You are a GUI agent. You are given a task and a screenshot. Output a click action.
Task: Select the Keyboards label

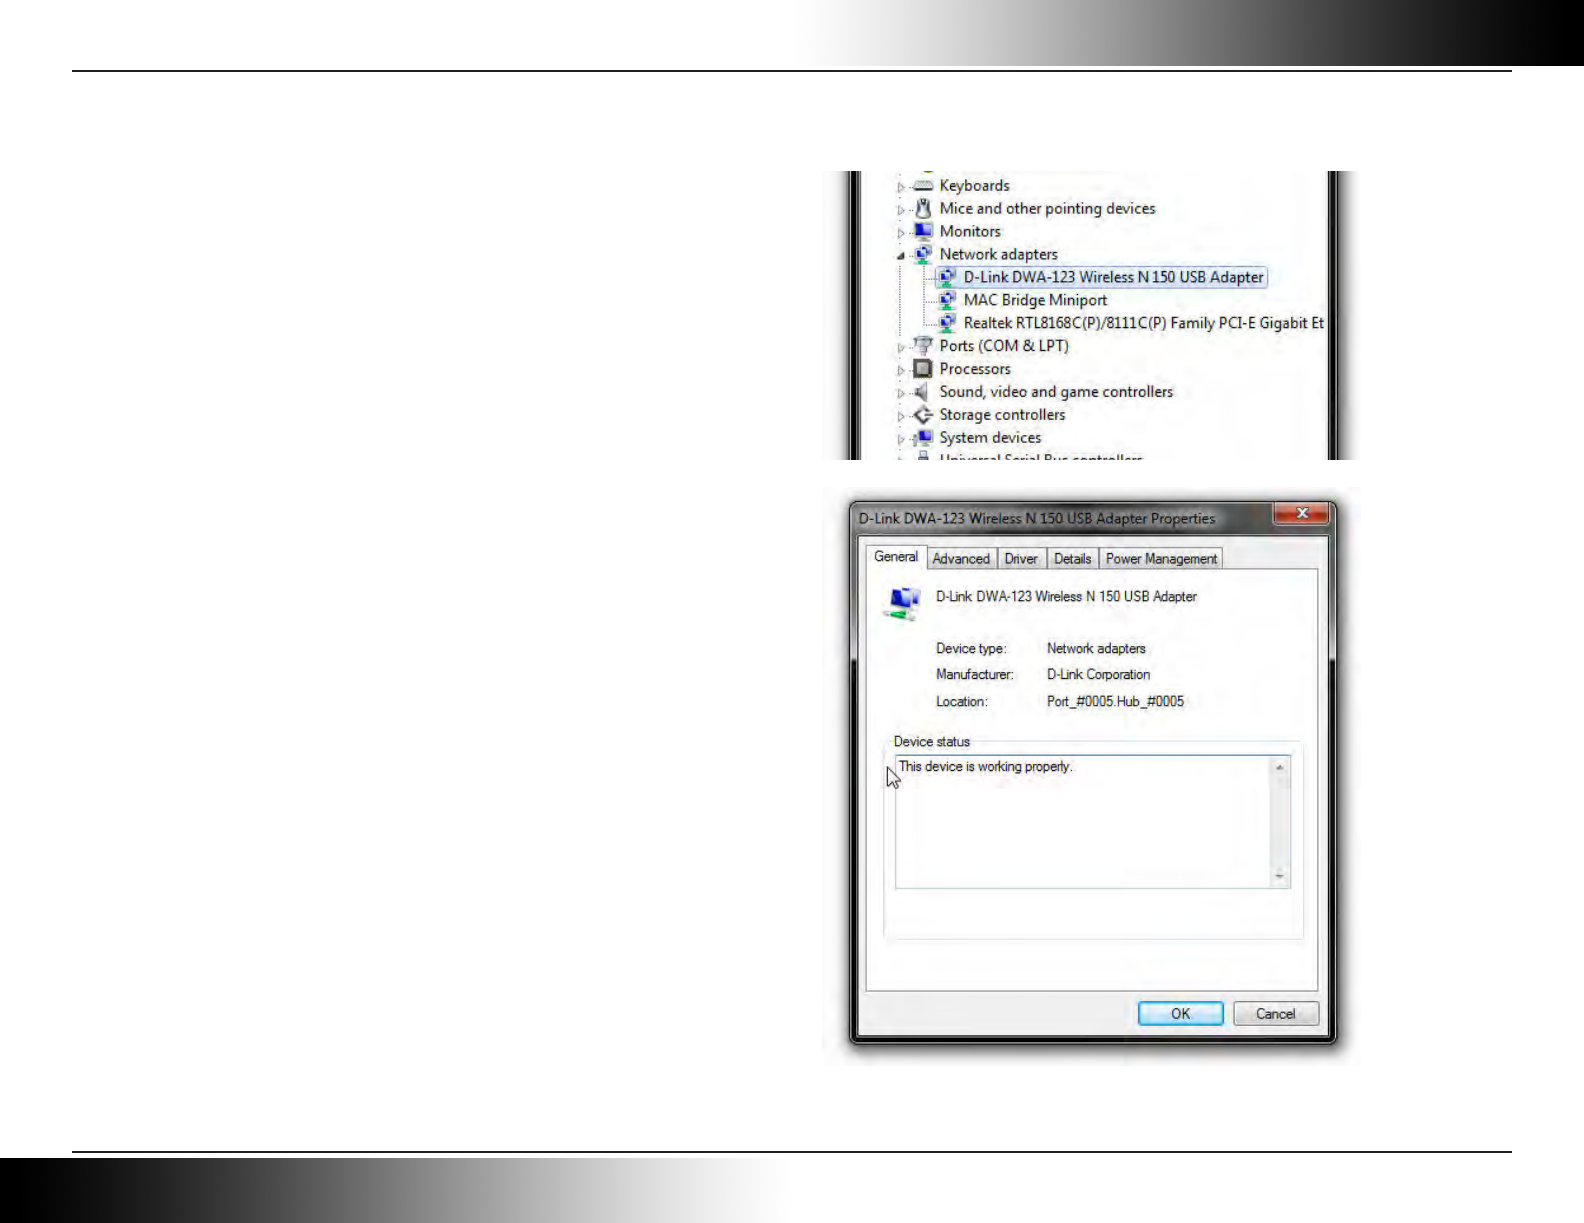(x=974, y=186)
